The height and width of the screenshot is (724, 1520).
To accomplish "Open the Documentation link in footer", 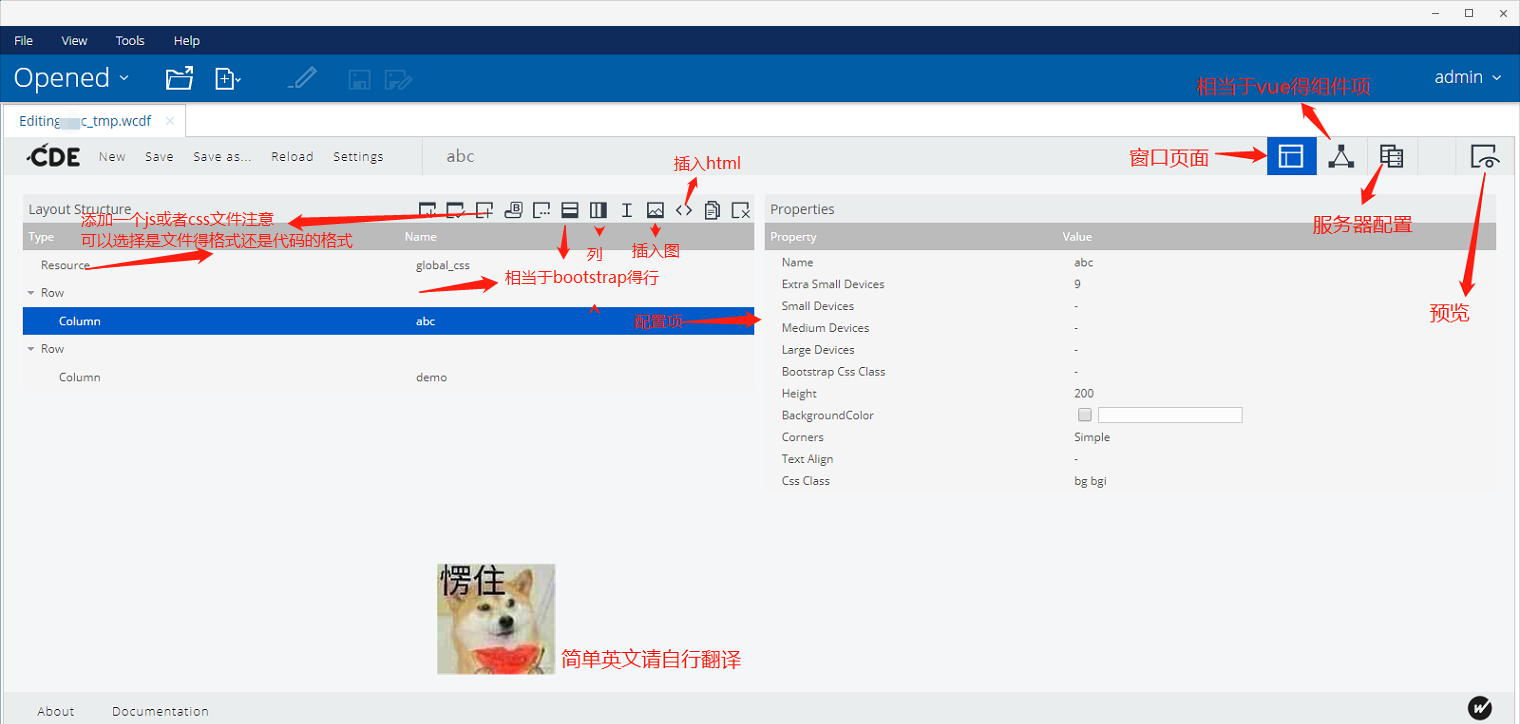I will click(160, 711).
